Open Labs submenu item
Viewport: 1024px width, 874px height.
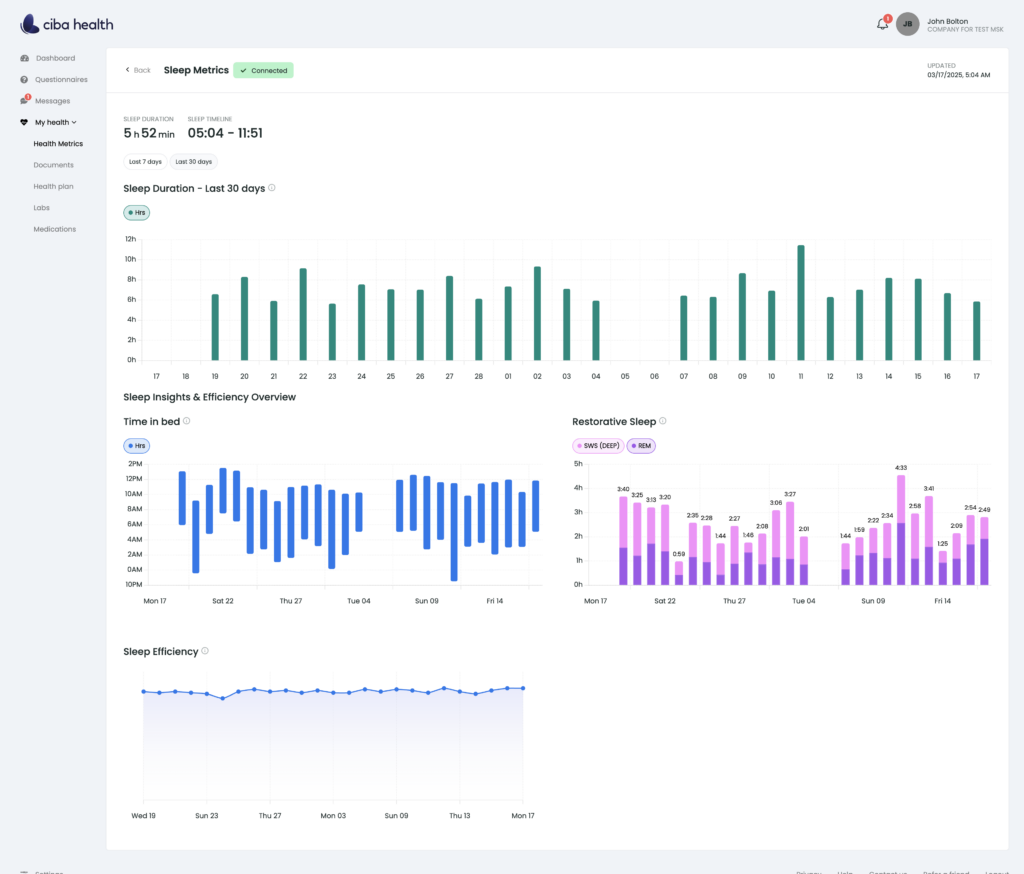[x=42, y=208]
